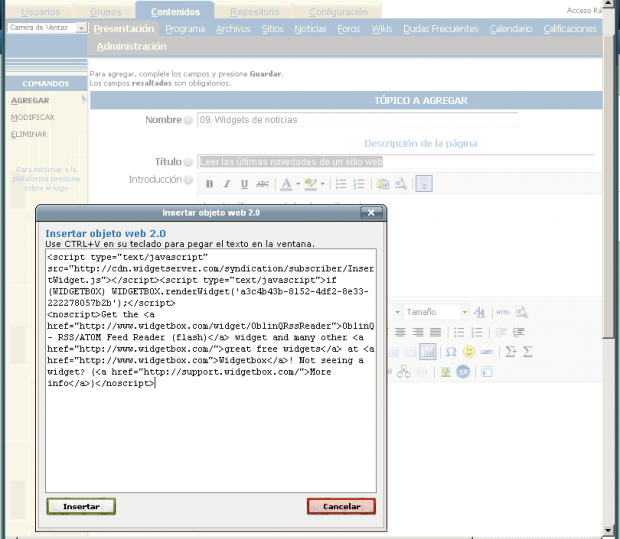
Task: Click the highlighted table icon
Action: [x=428, y=352]
